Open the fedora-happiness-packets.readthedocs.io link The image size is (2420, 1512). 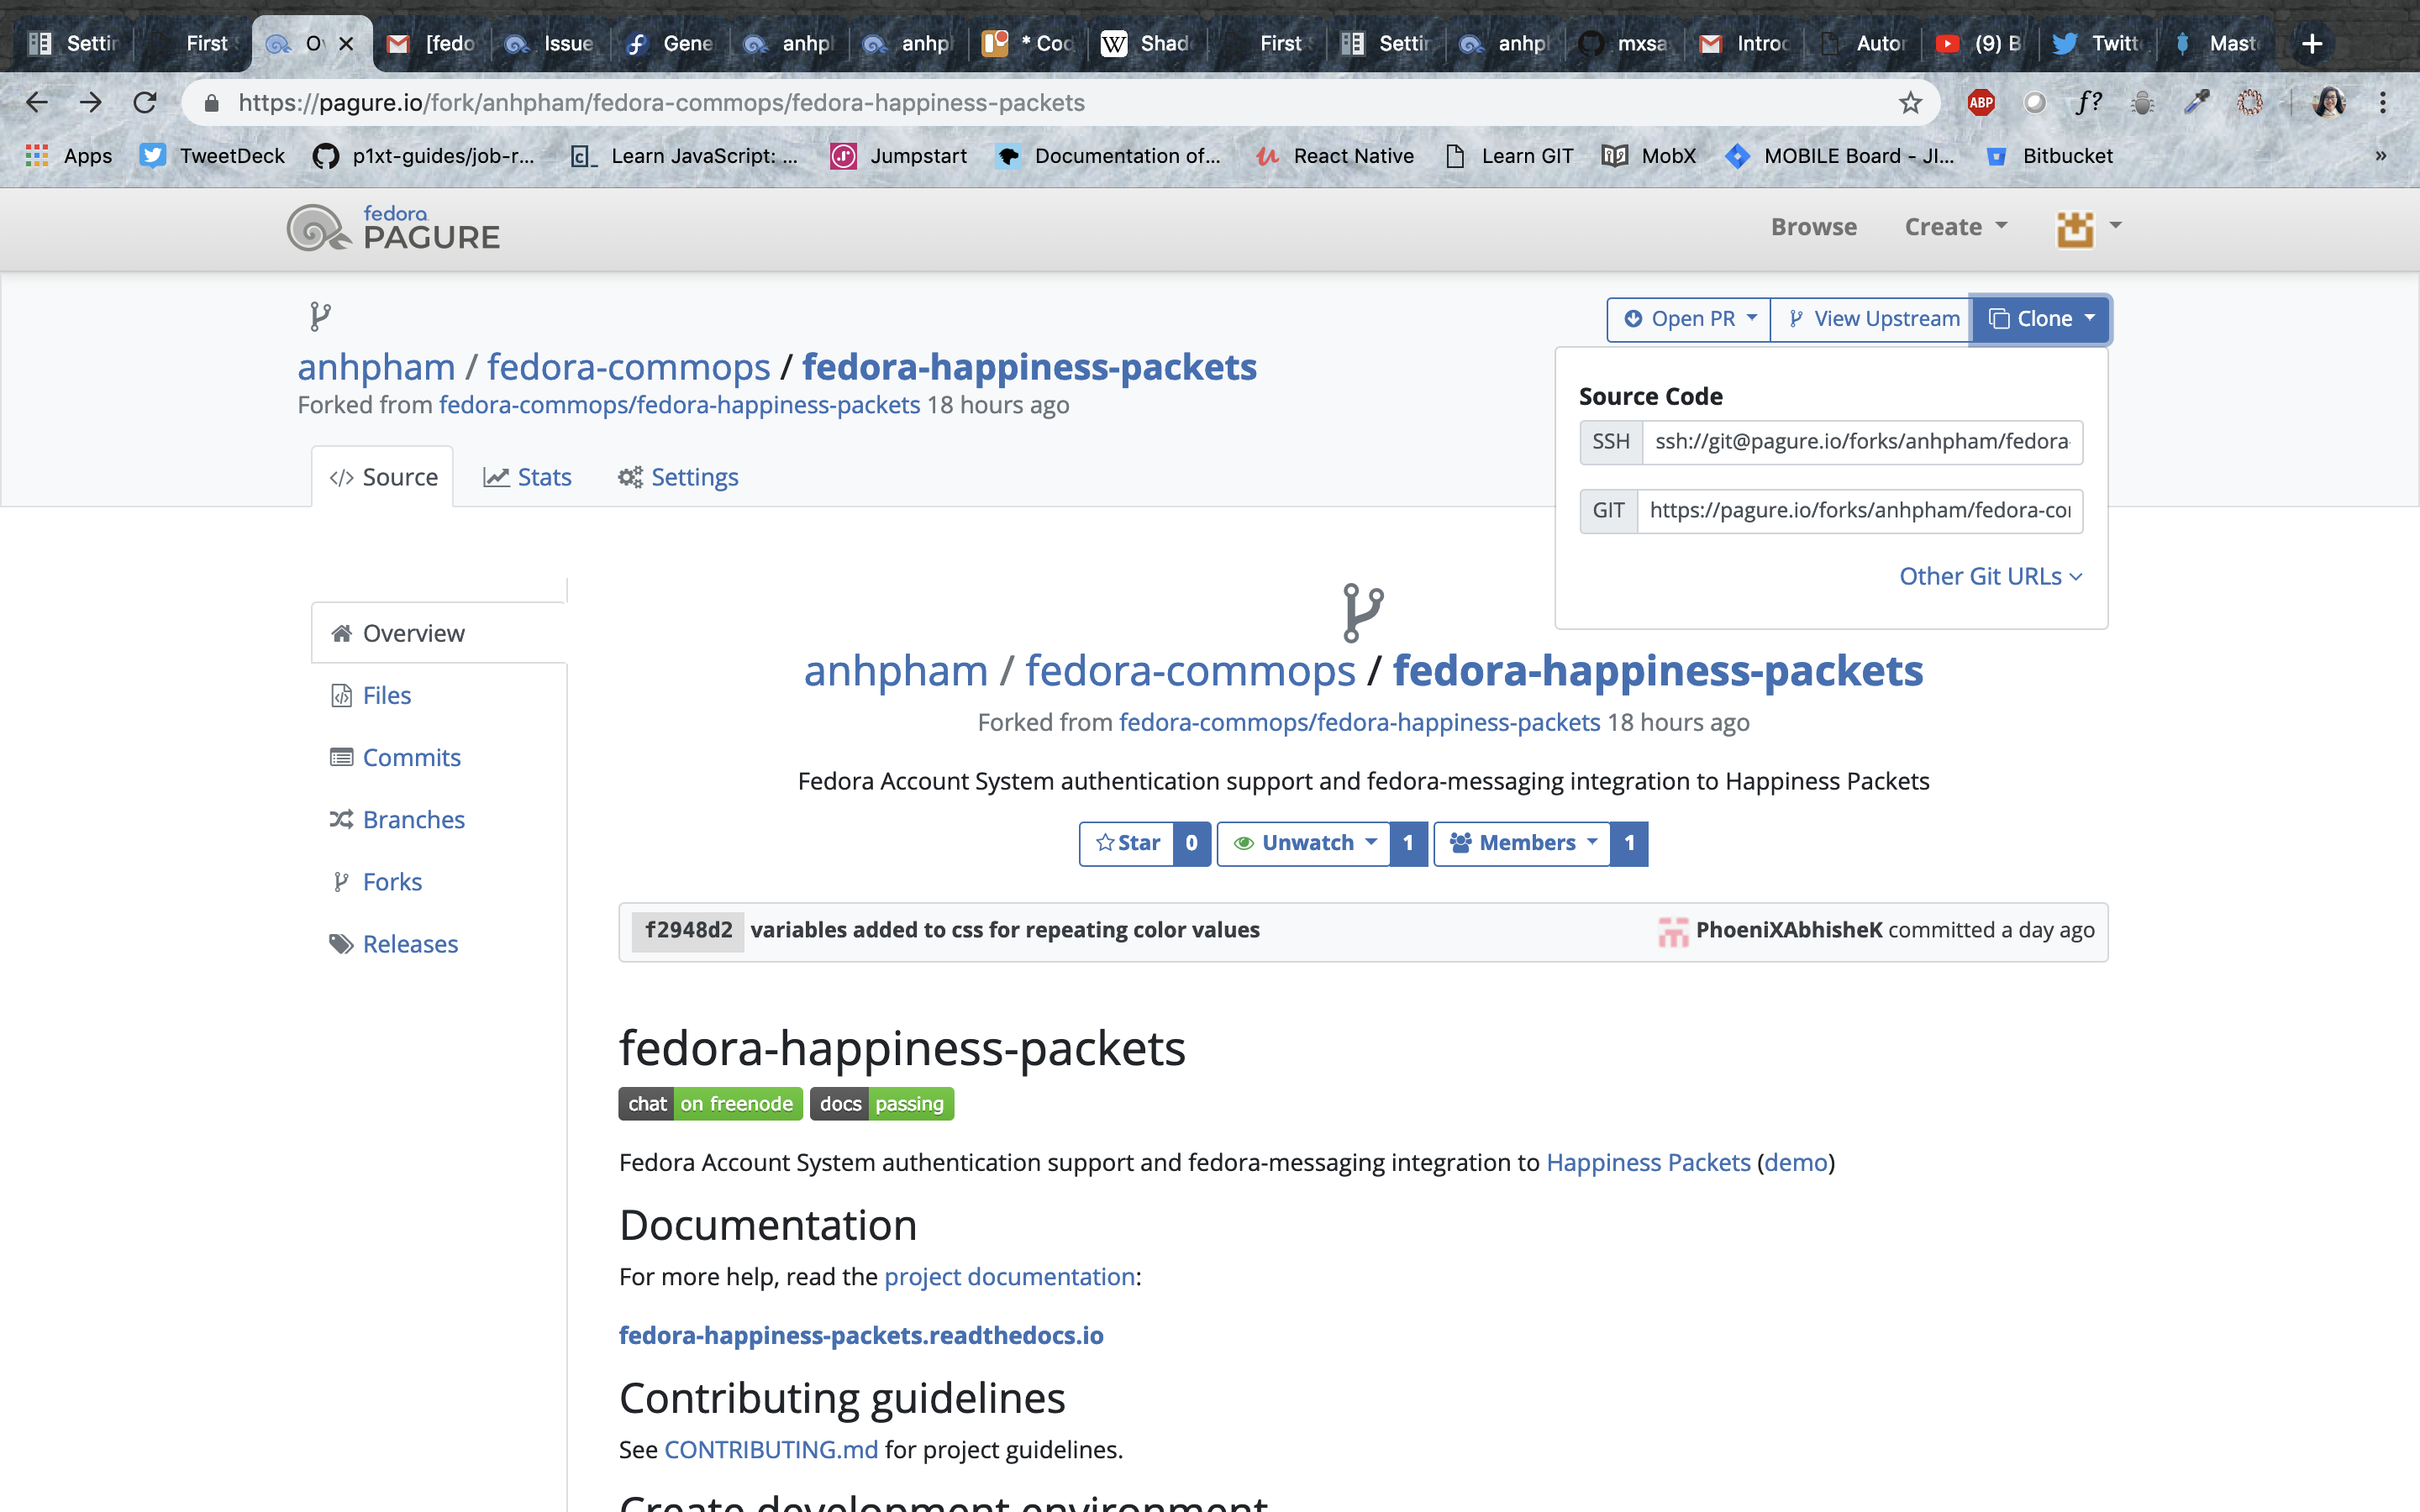pos(861,1335)
